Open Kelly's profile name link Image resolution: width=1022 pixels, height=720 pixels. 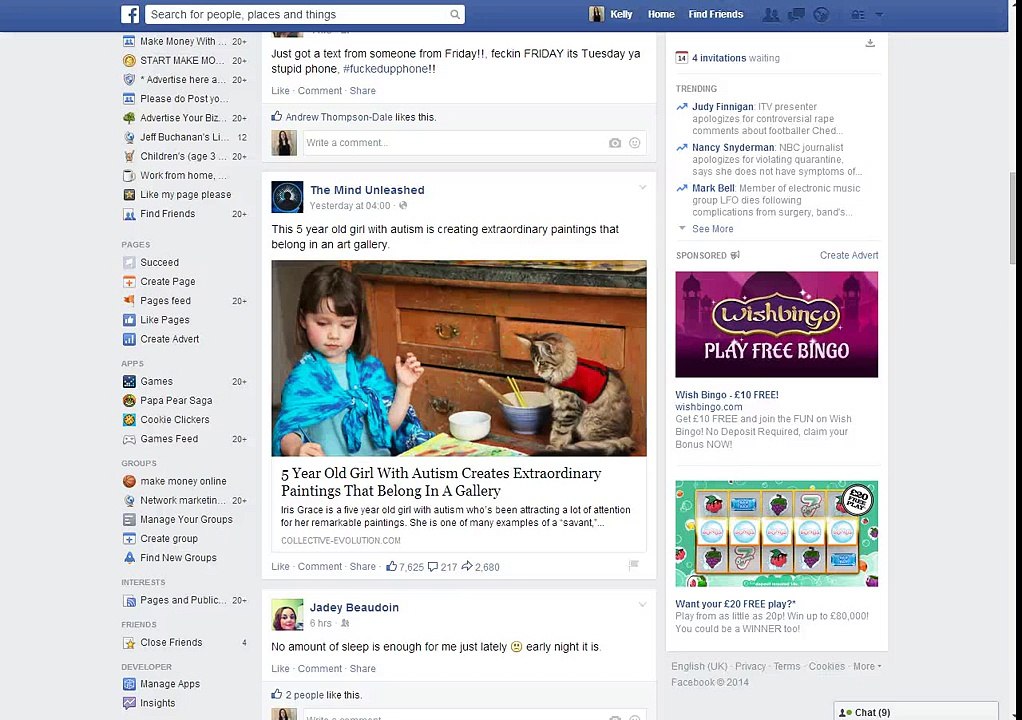coord(621,14)
